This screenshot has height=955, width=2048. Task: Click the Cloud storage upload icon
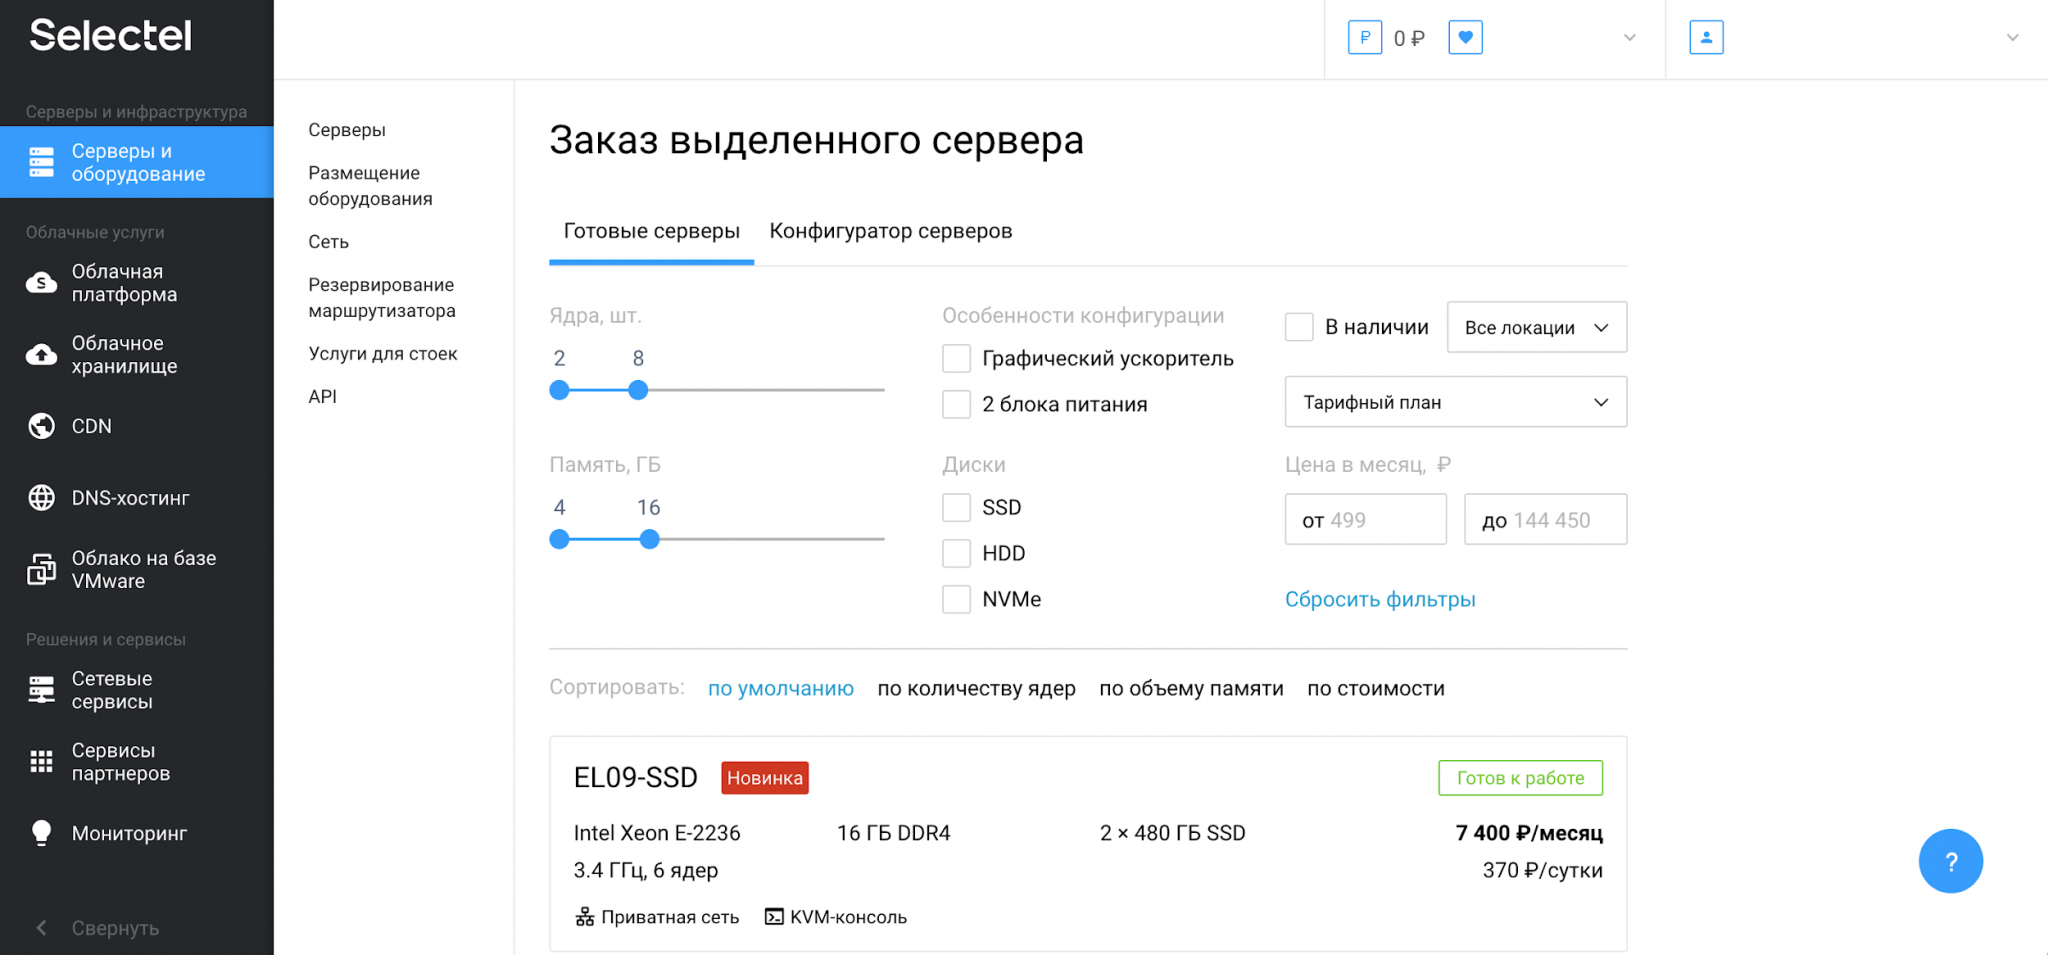(x=41, y=355)
